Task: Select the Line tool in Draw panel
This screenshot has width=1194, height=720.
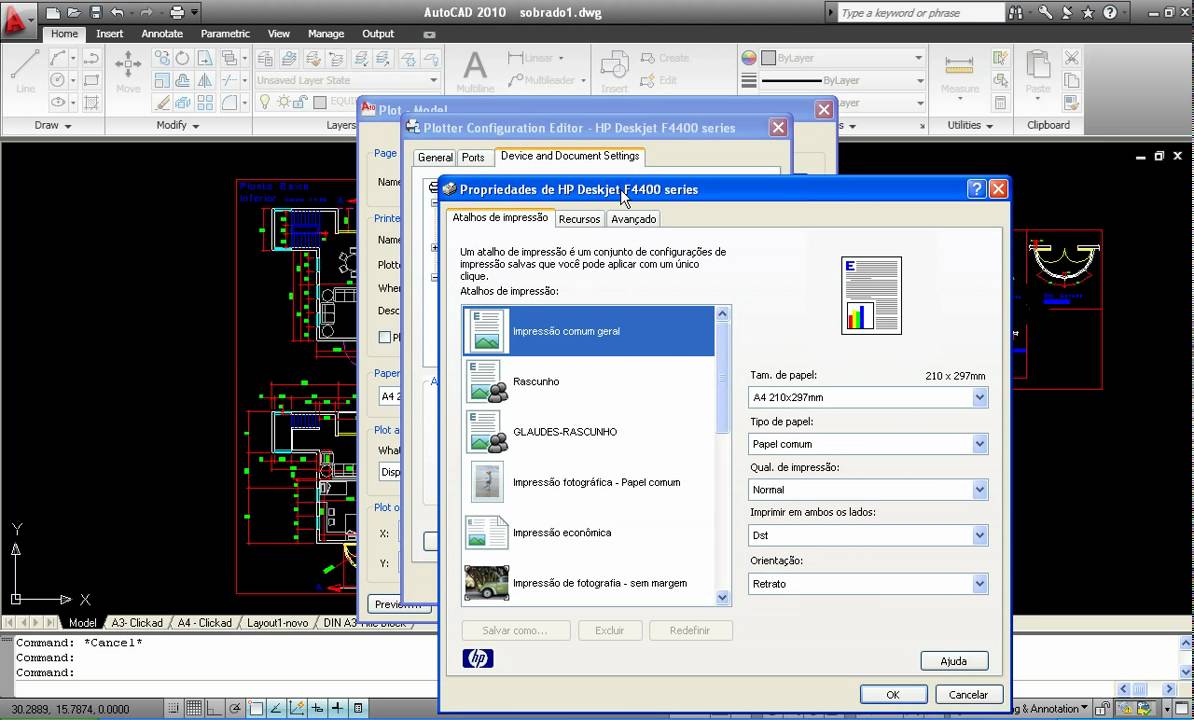Action: pos(25,72)
